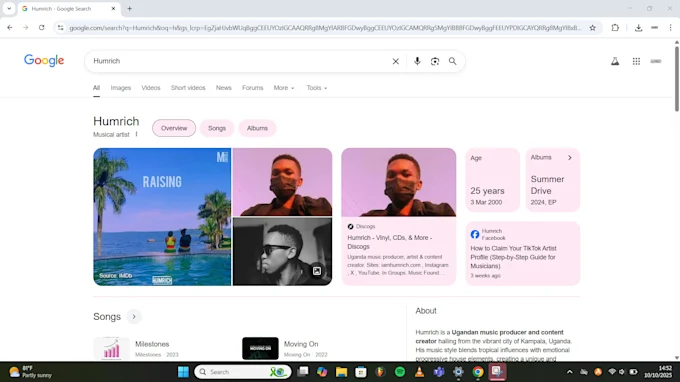Click the taskbar Search box
This screenshot has height=382, width=680.
coord(243,372)
